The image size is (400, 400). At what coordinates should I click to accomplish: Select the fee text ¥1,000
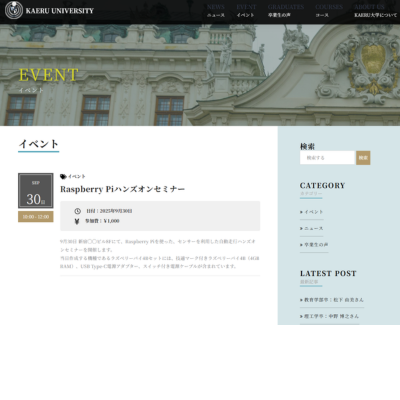point(112,221)
